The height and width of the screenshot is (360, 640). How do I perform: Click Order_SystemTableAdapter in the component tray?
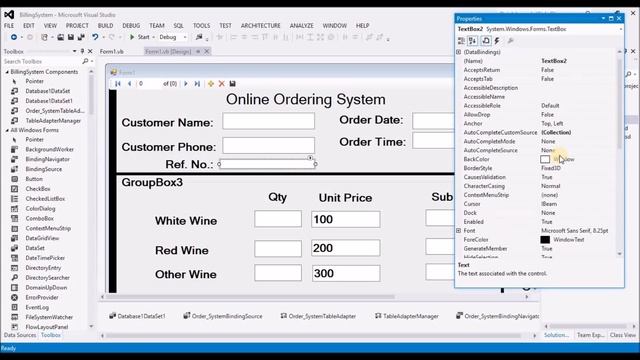[318, 316]
